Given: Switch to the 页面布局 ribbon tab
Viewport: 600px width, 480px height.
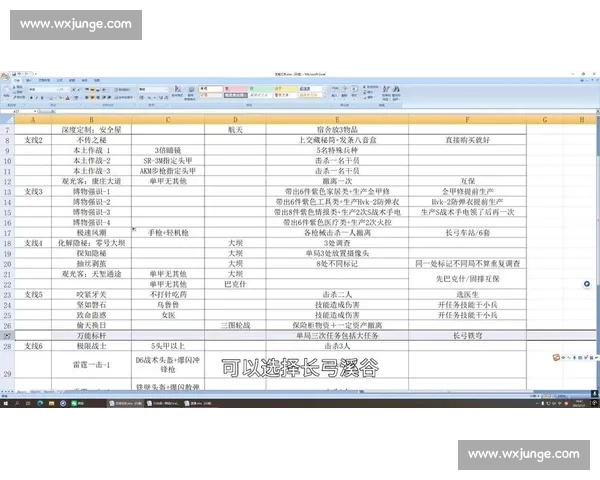Looking at the screenshot, I should point(44,80).
